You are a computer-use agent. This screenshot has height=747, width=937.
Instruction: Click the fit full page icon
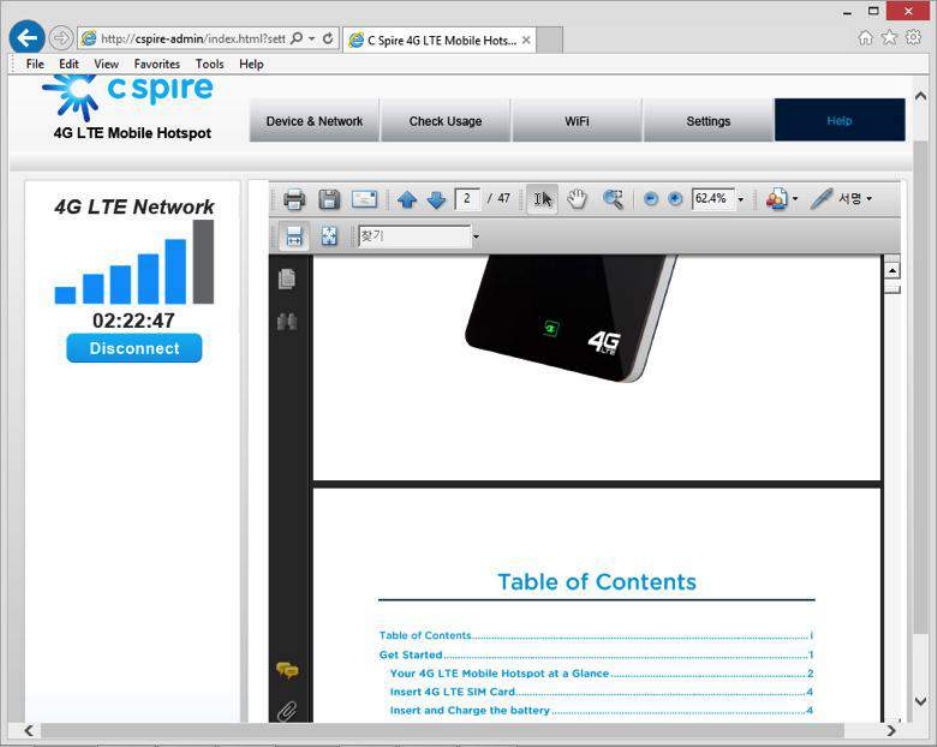click(x=329, y=236)
